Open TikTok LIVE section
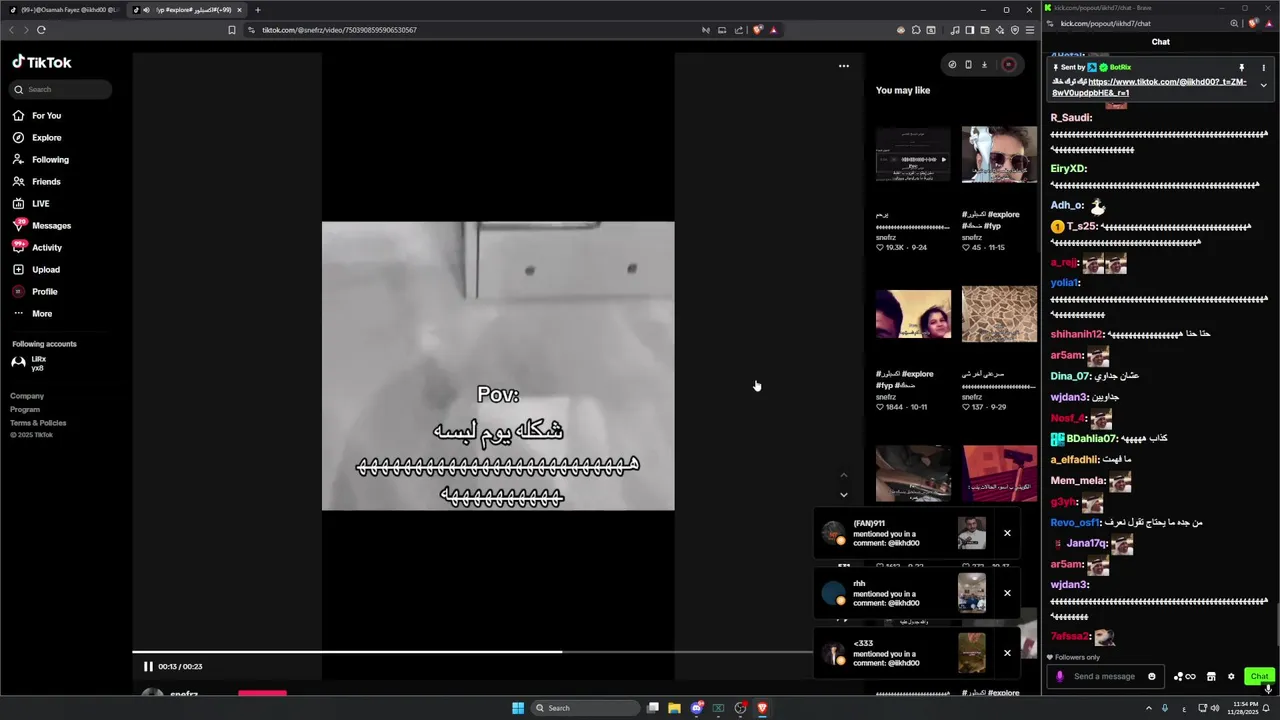This screenshot has height=720, width=1280. (x=32, y=204)
